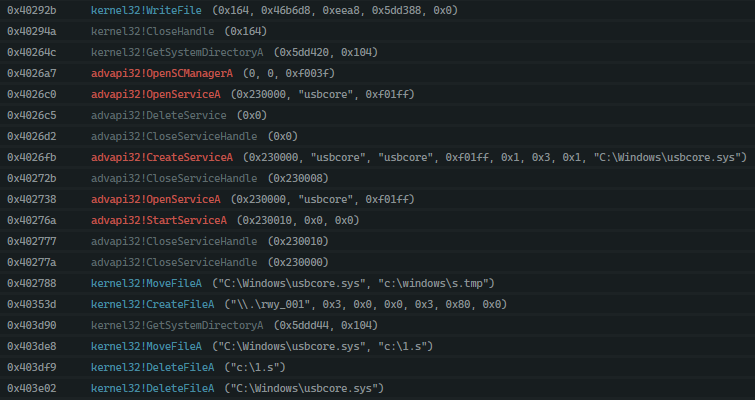Select advapi32!CreateServiceA call
The width and height of the screenshot is (755, 400).
click(162, 157)
